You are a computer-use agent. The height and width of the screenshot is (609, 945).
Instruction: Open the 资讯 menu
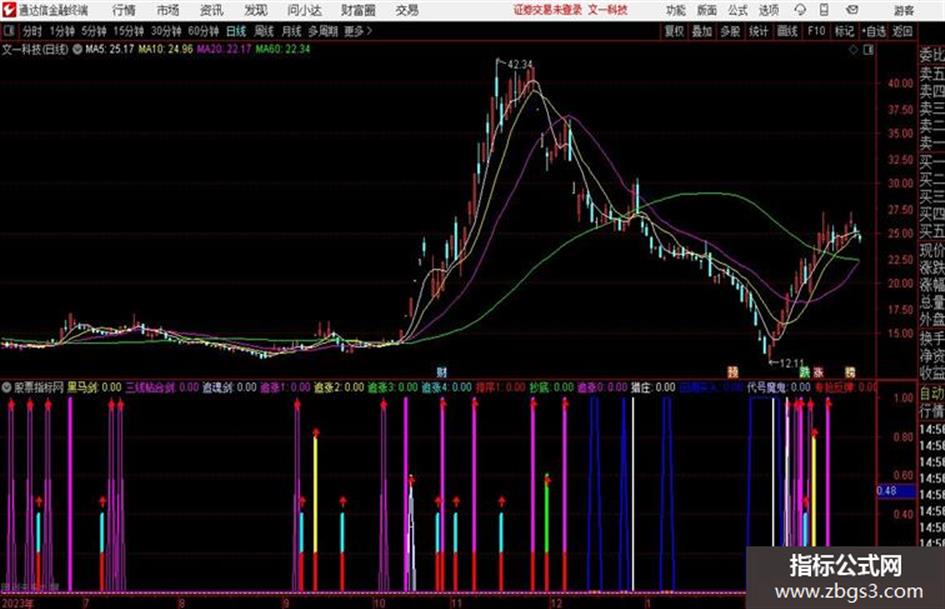211,10
